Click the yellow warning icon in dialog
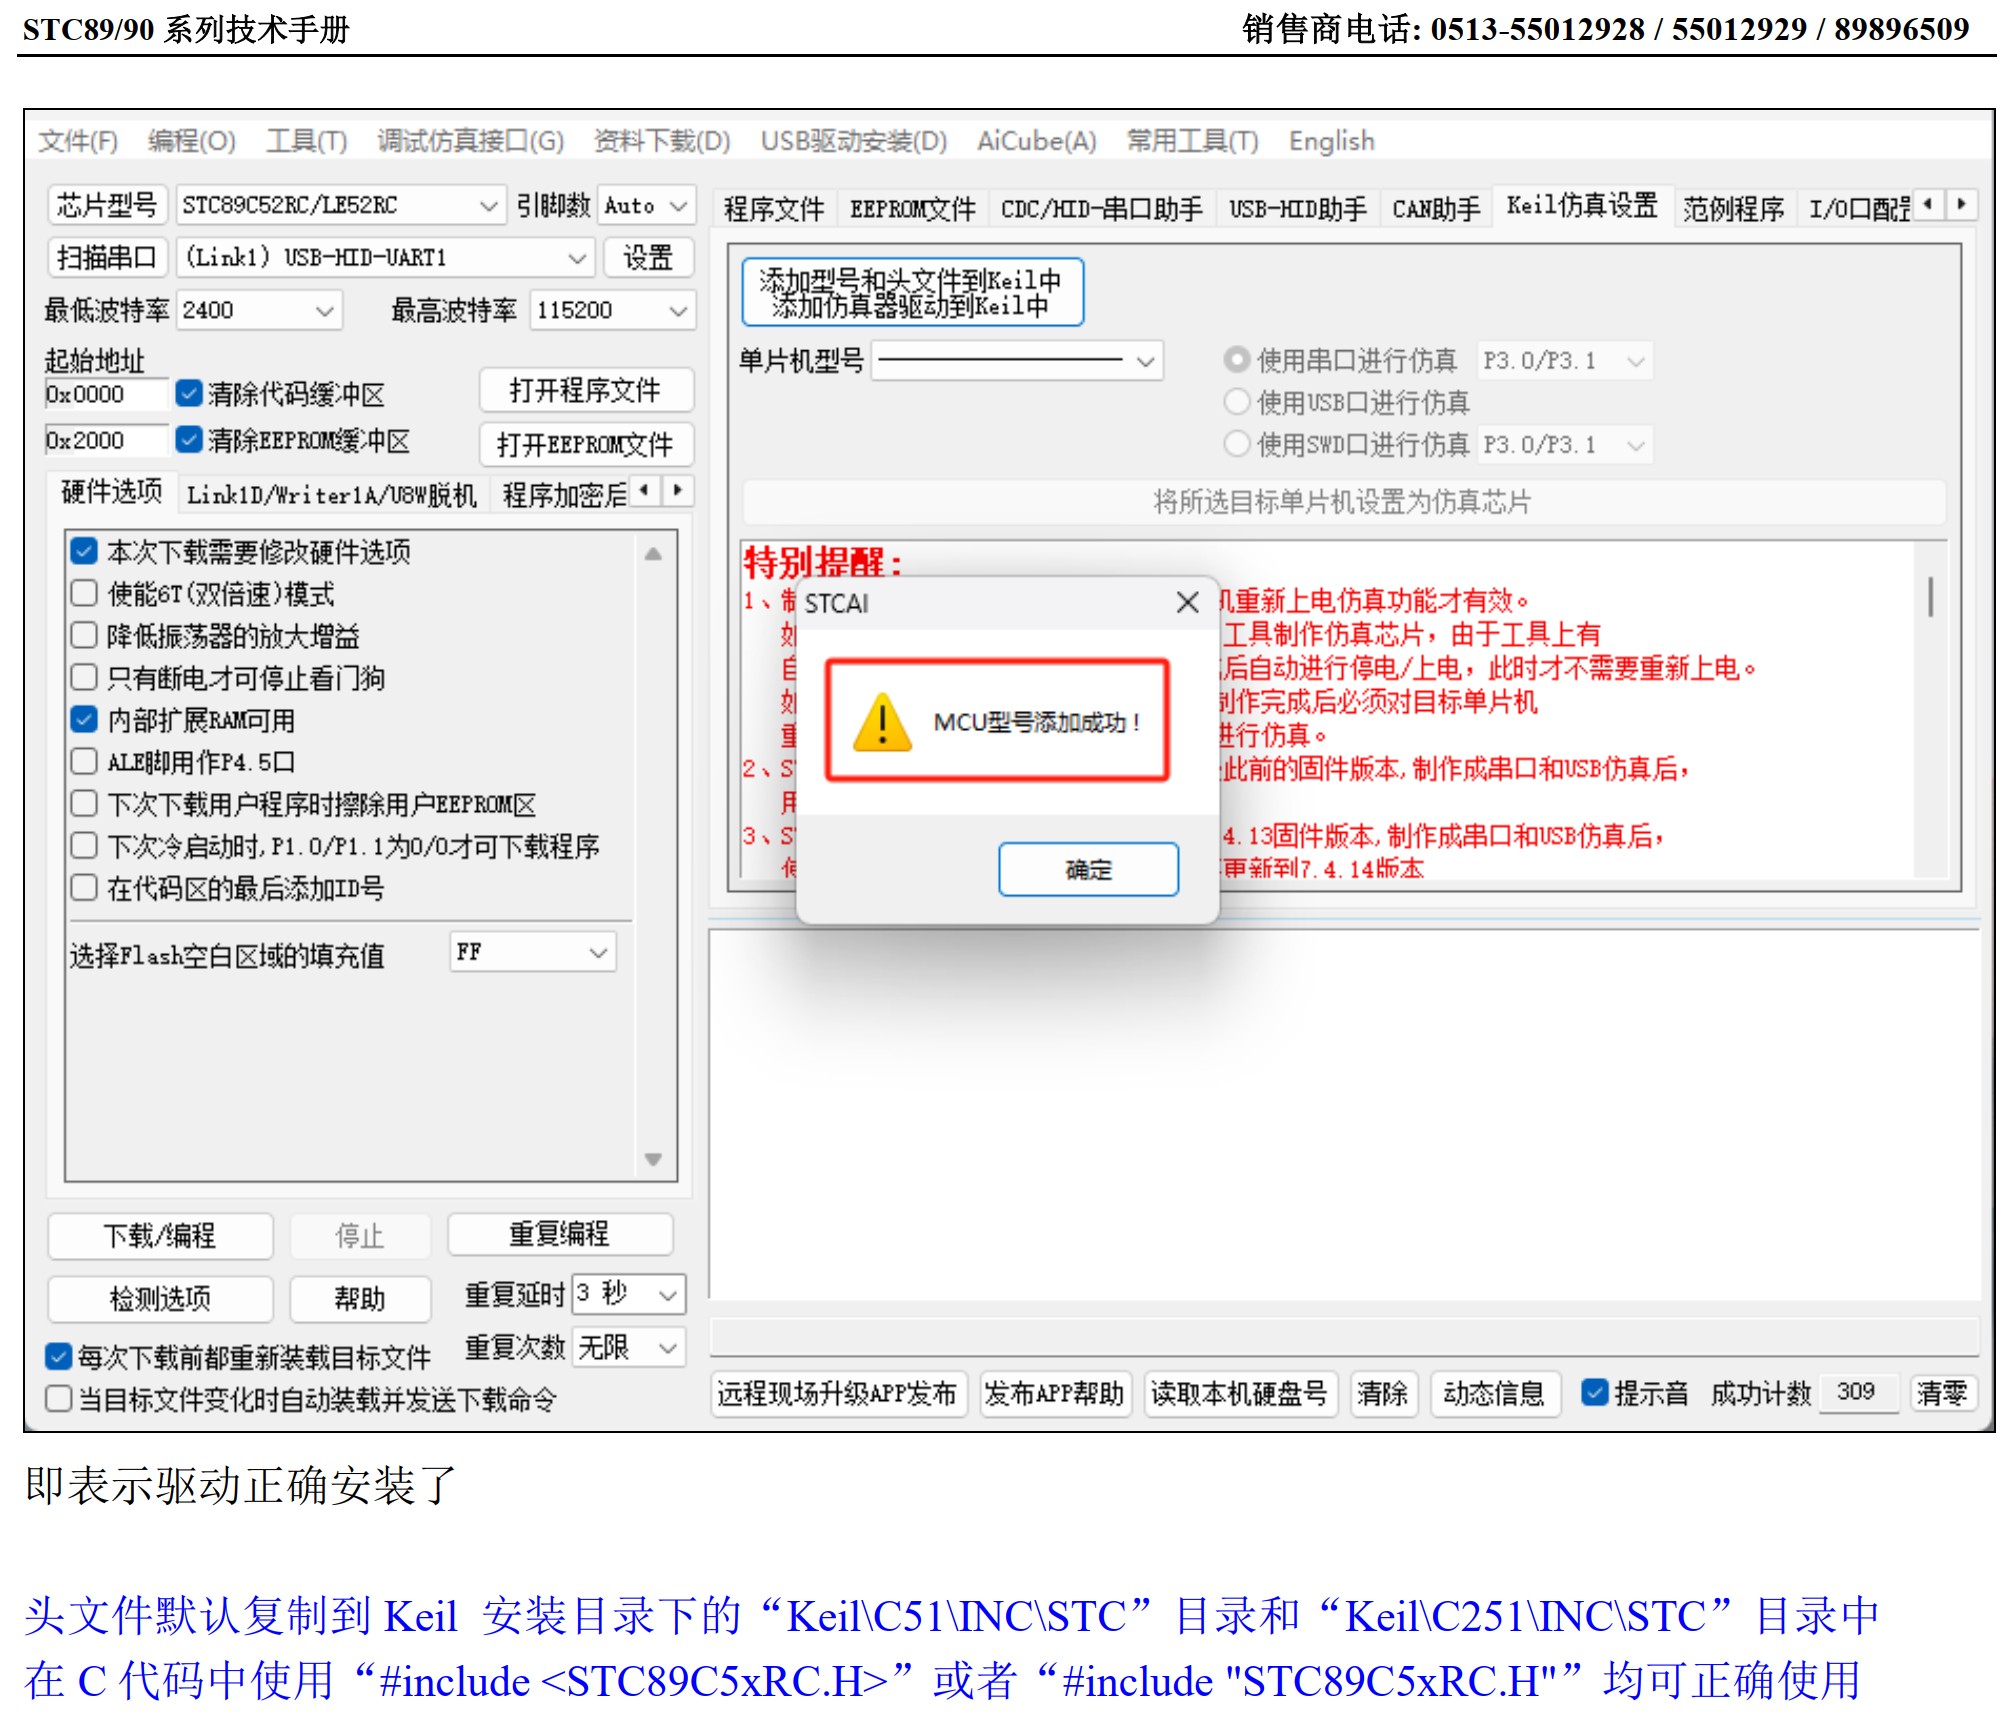2007x1717 pixels. coord(882,721)
